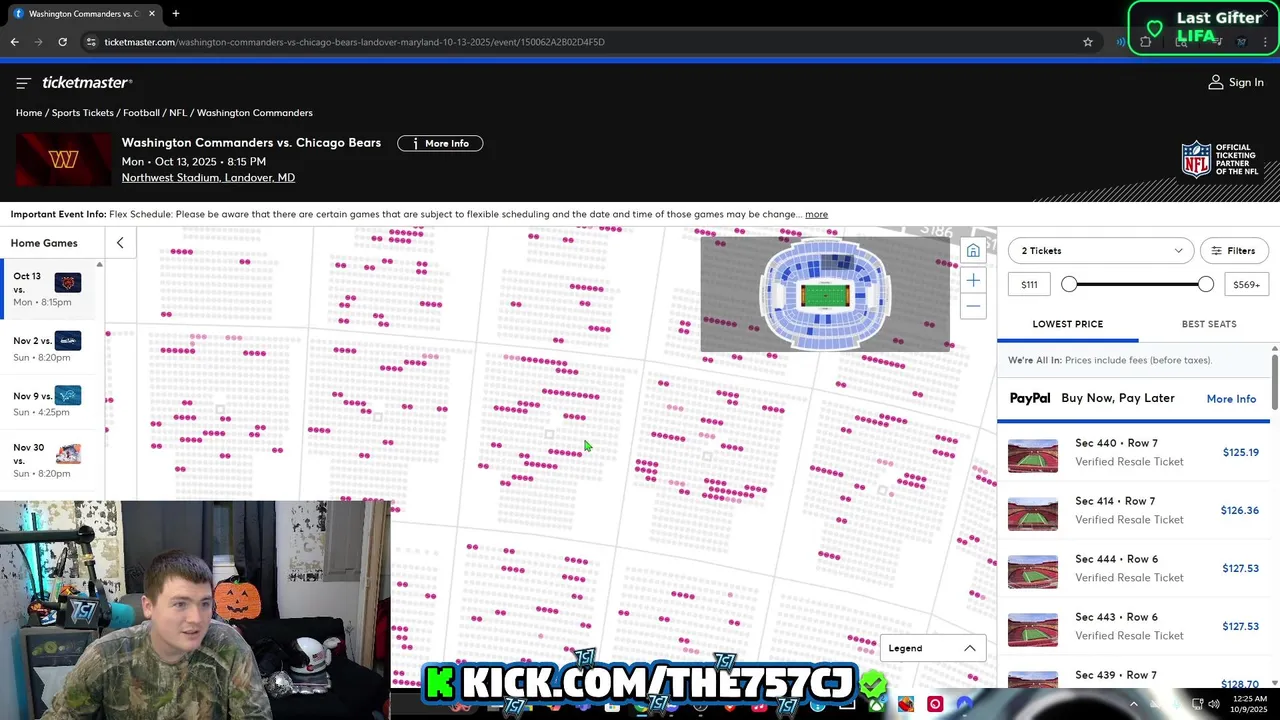Bookmark the page with the star icon
Image resolution: width=1280 pixels, height=720 pixels.
pos(1088,42)
